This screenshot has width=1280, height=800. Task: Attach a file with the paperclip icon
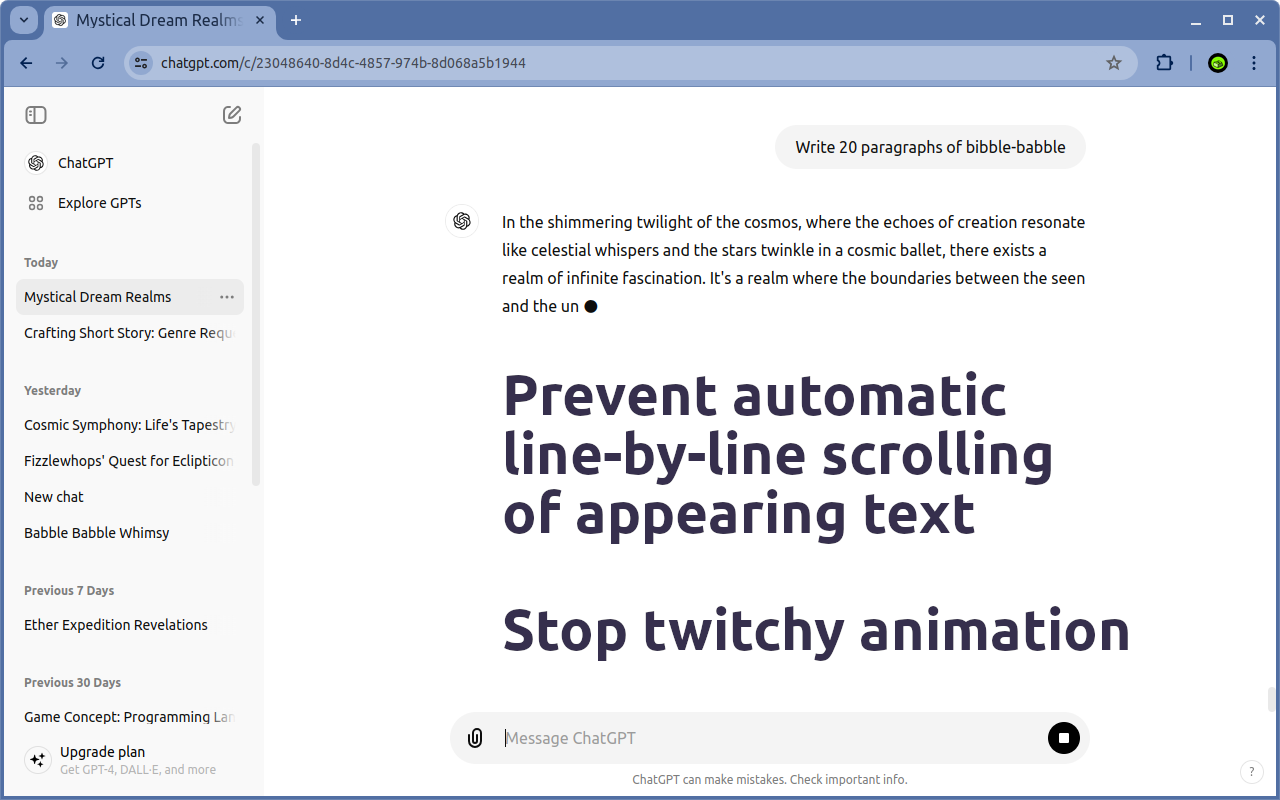(x=476, y=738)
